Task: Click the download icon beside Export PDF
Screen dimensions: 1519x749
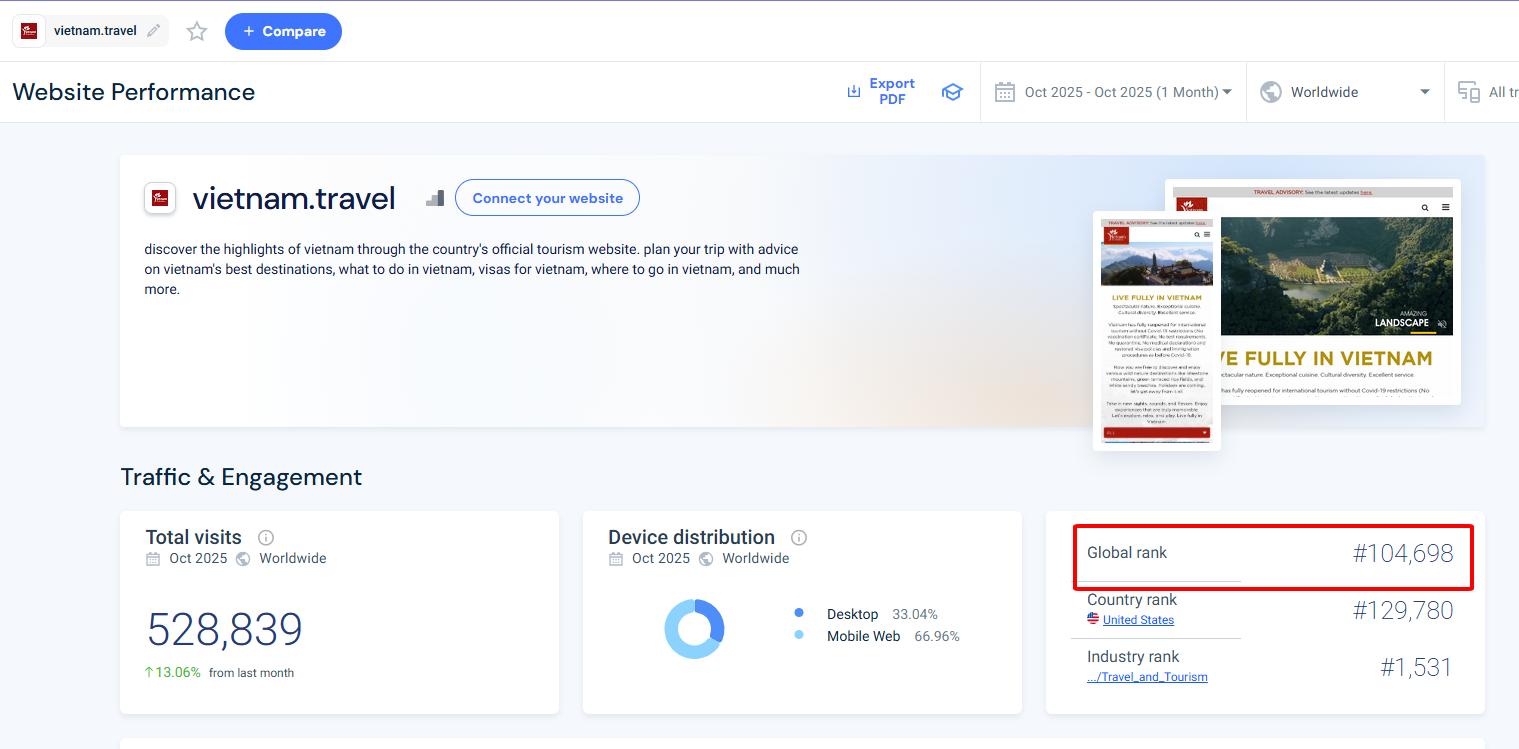Action: point(854,90)
